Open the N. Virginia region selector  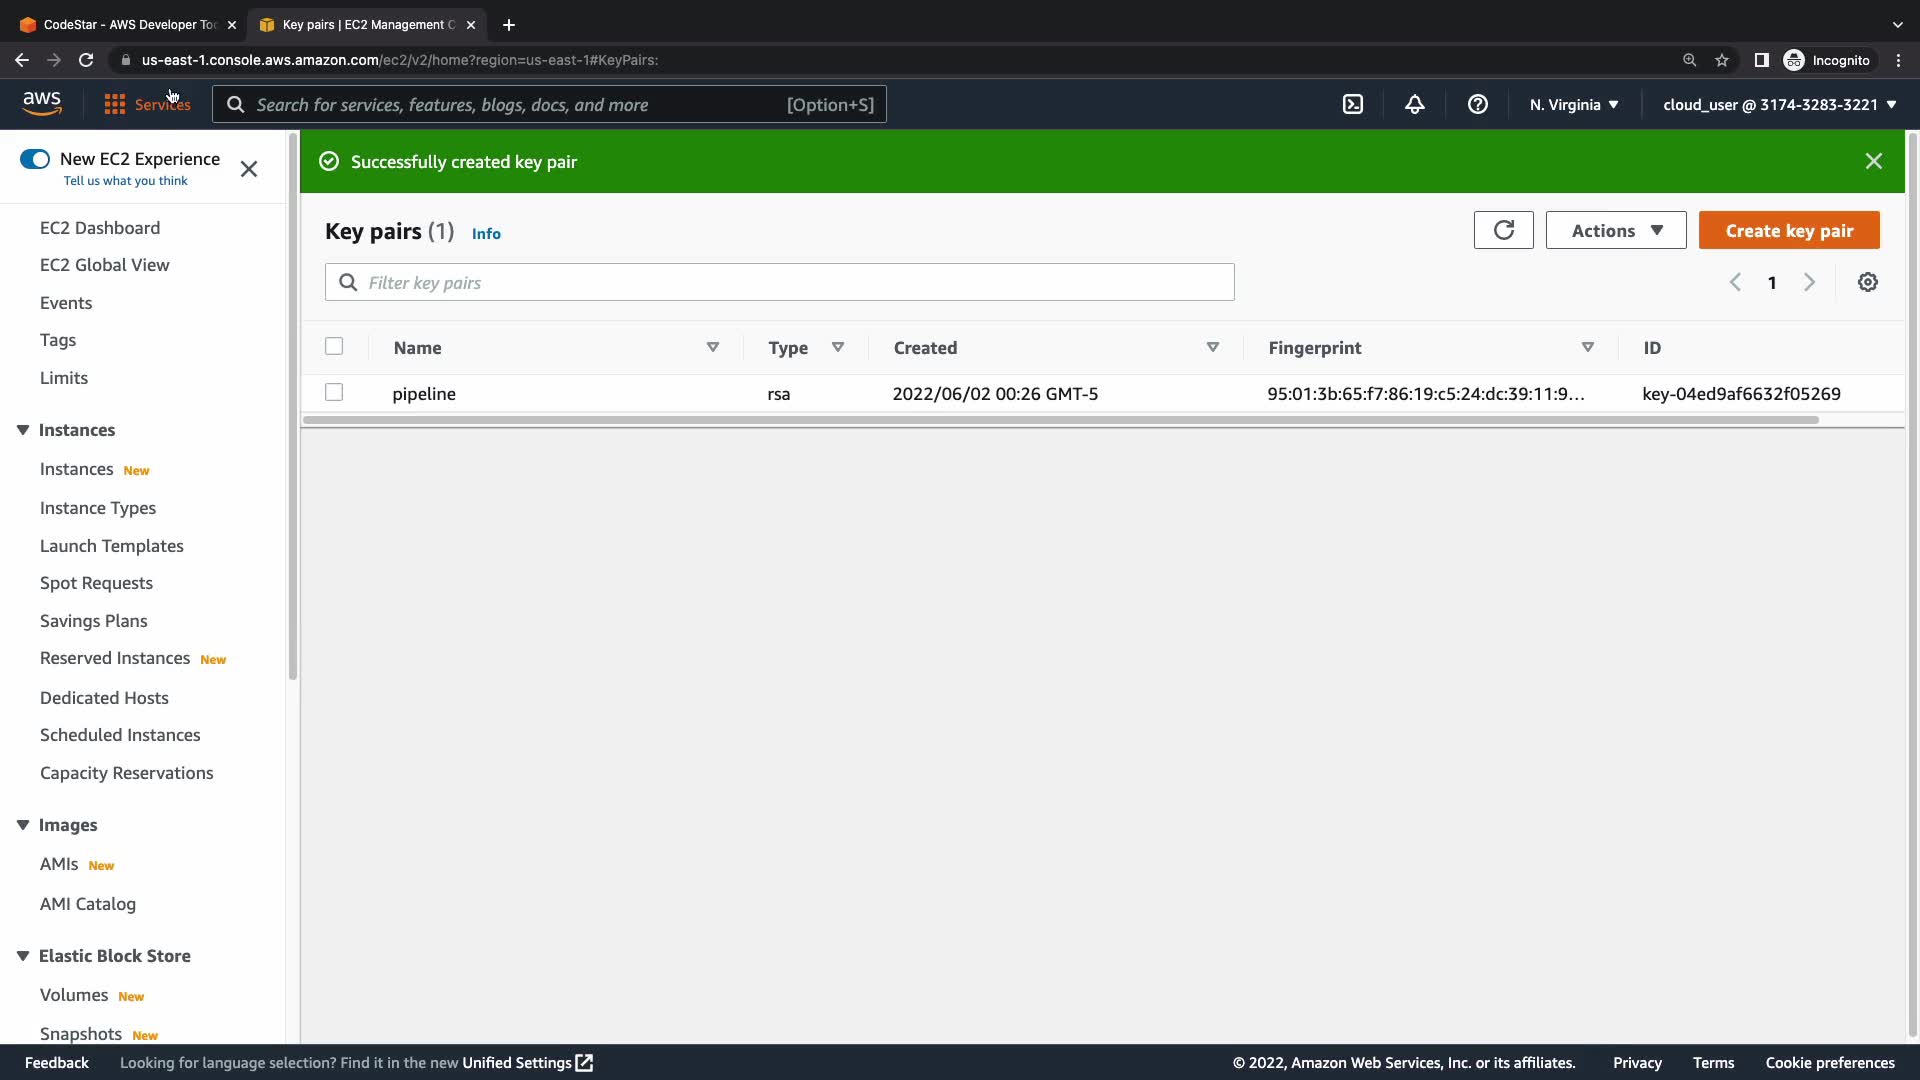(x=1573, y=104)
